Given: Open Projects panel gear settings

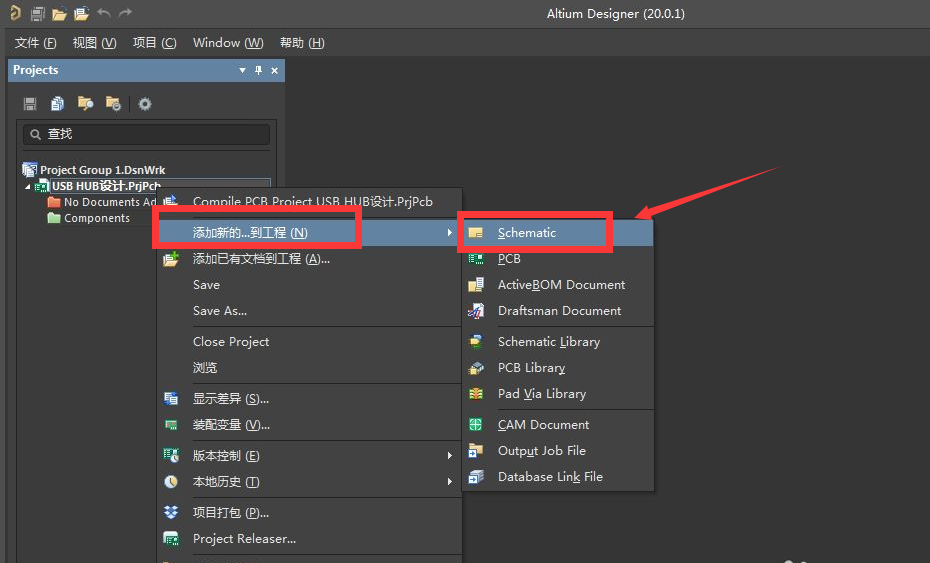Looking at the screenshot, I should pos(145,104).
